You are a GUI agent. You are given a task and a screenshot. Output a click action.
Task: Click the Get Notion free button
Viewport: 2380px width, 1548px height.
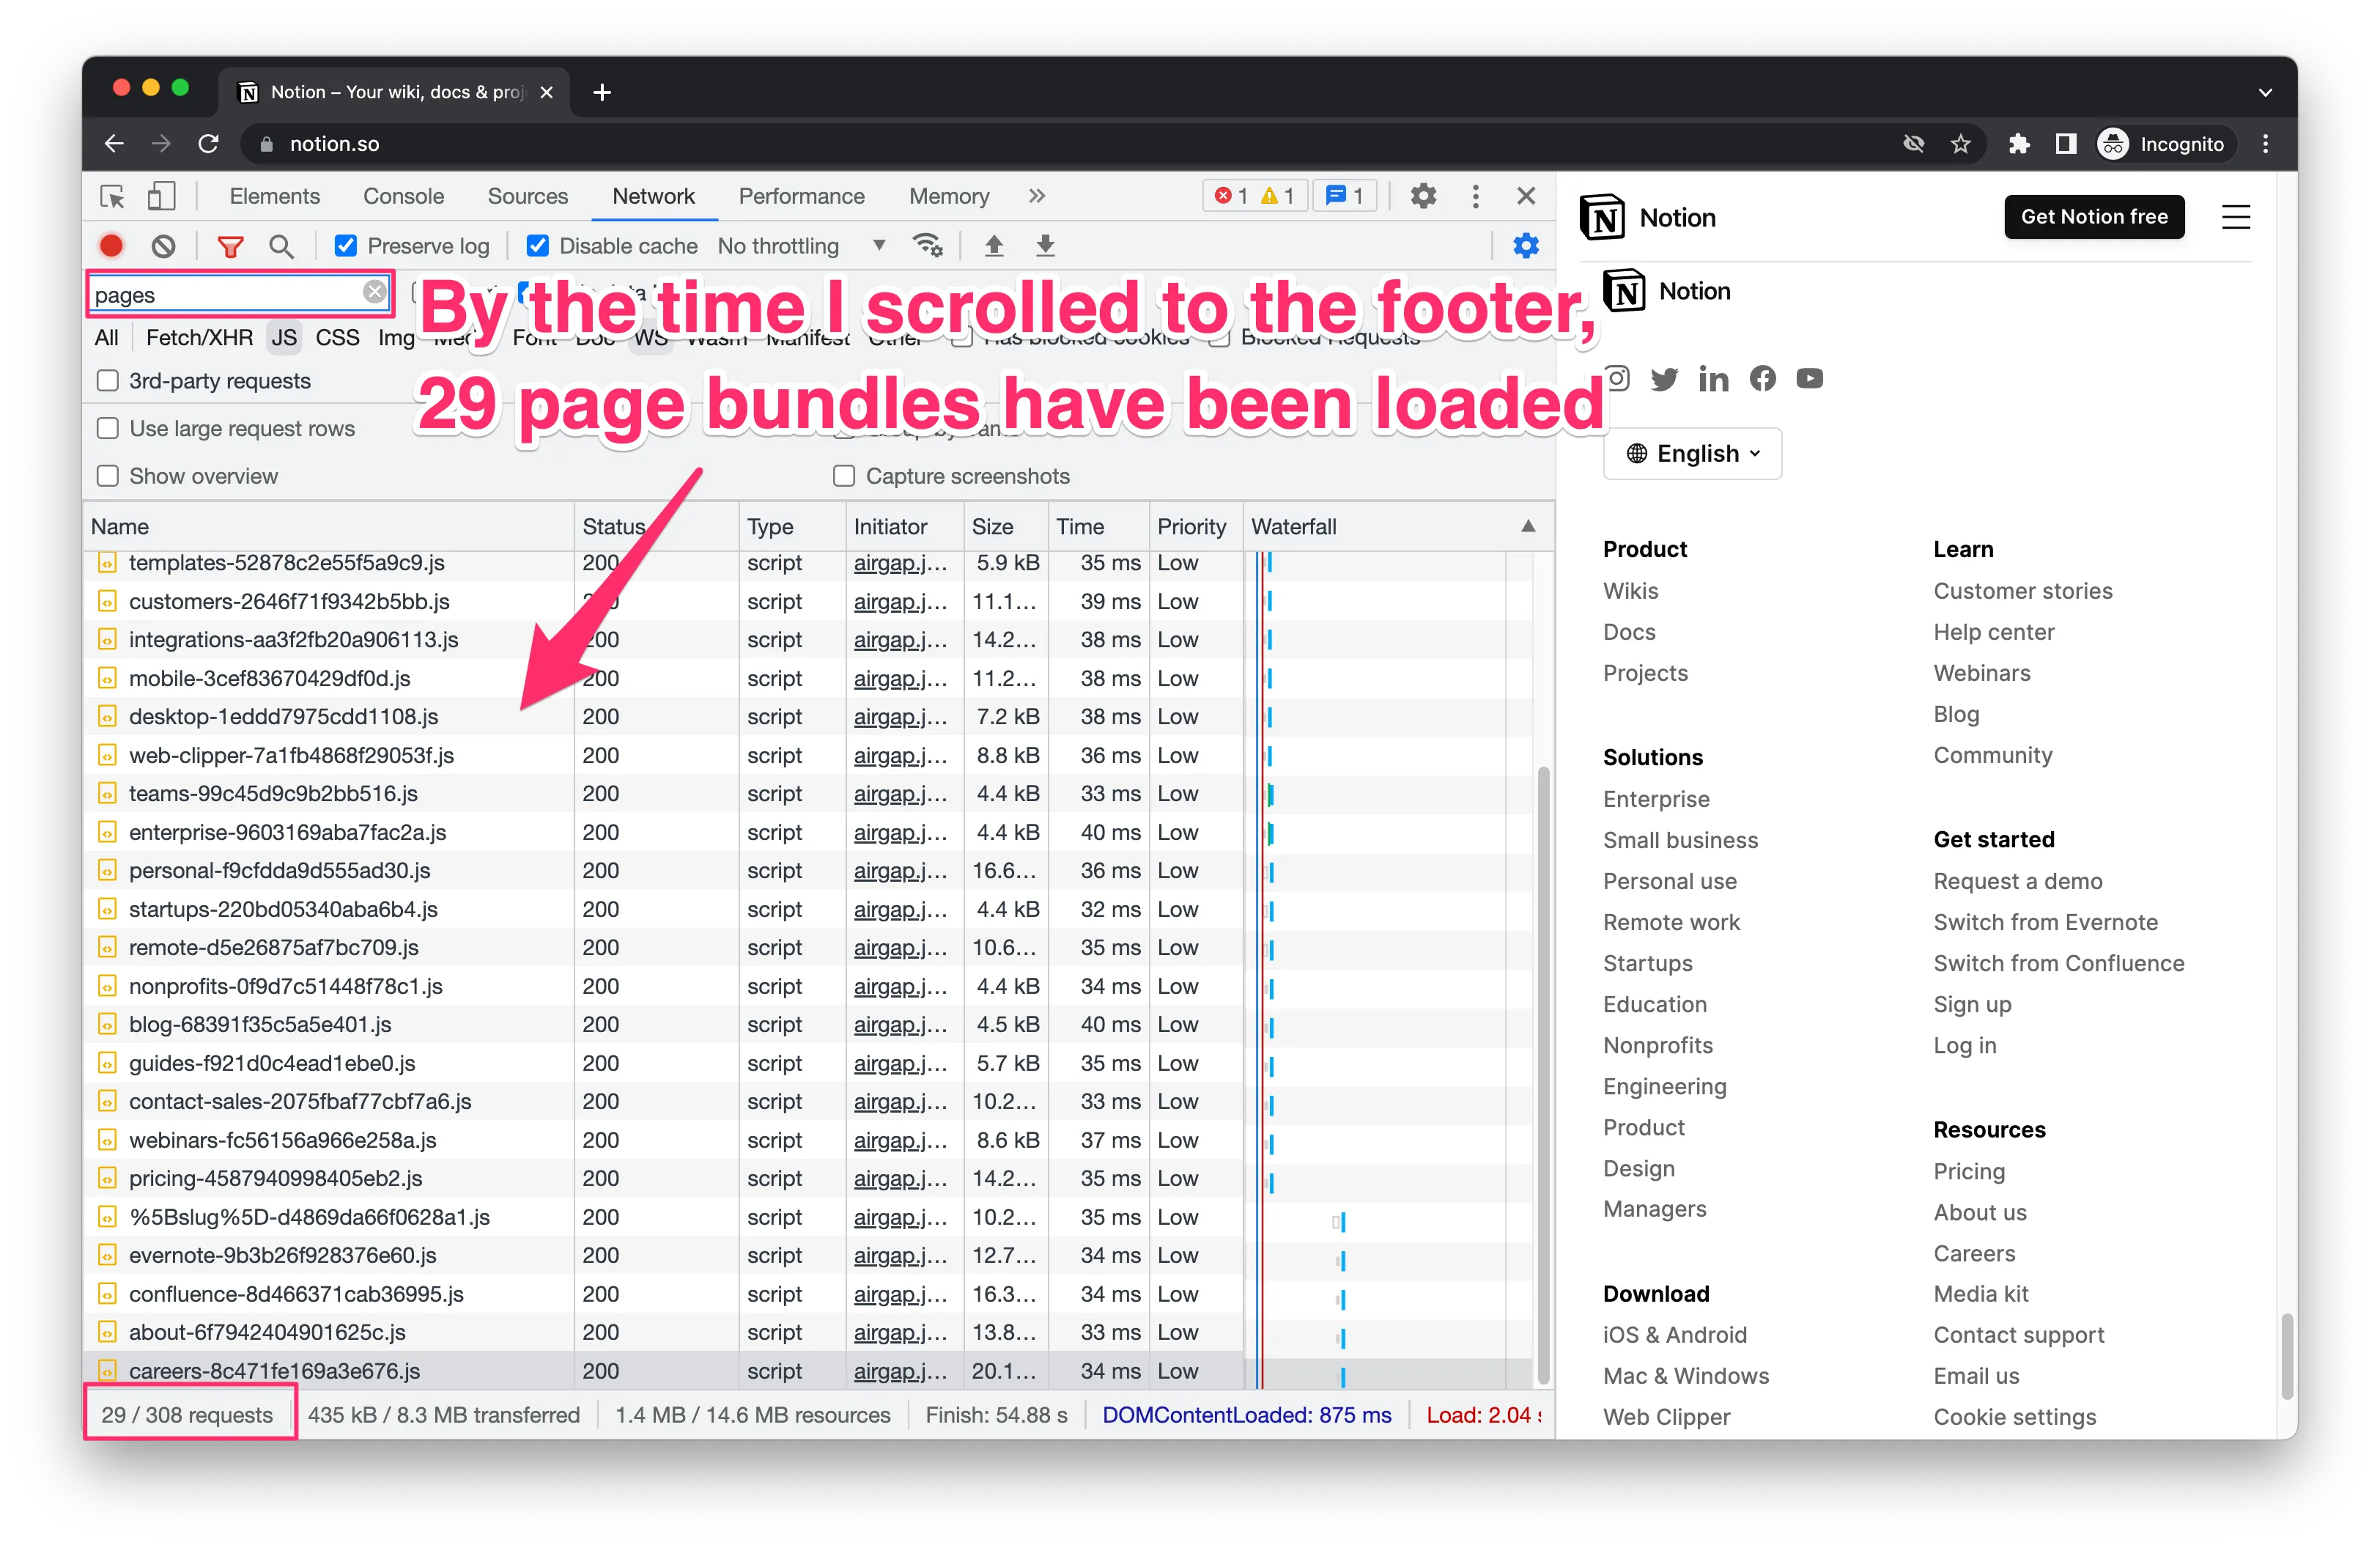pos(2094,216)
